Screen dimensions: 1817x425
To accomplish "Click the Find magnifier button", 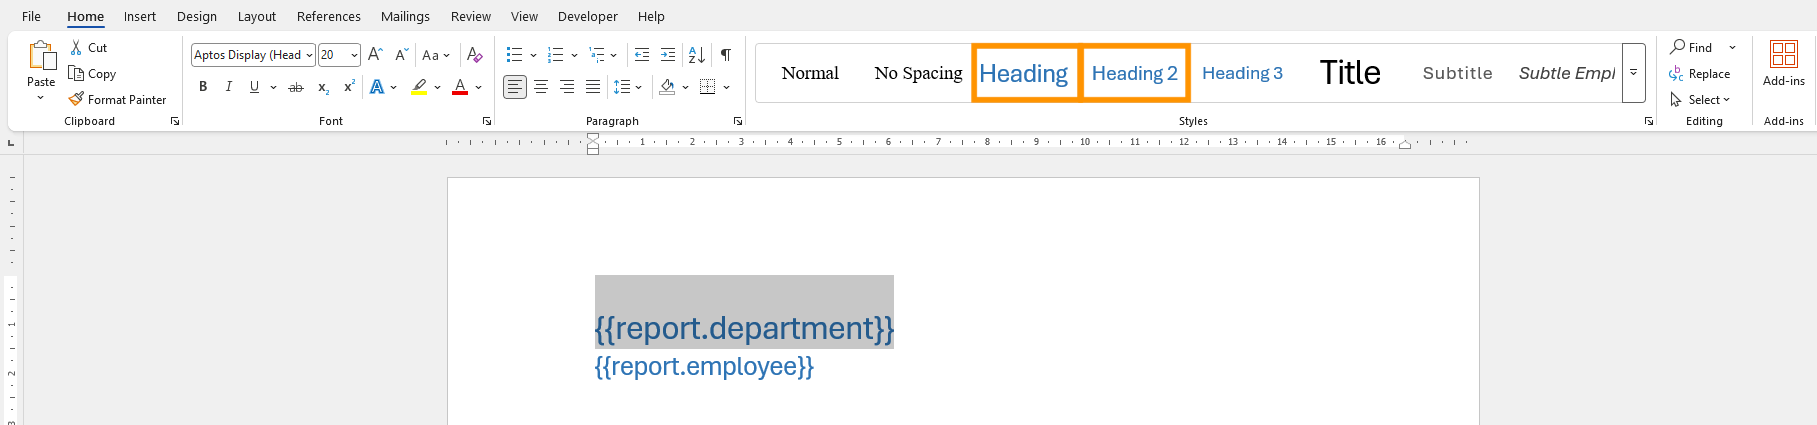I will click(1691, 48).
